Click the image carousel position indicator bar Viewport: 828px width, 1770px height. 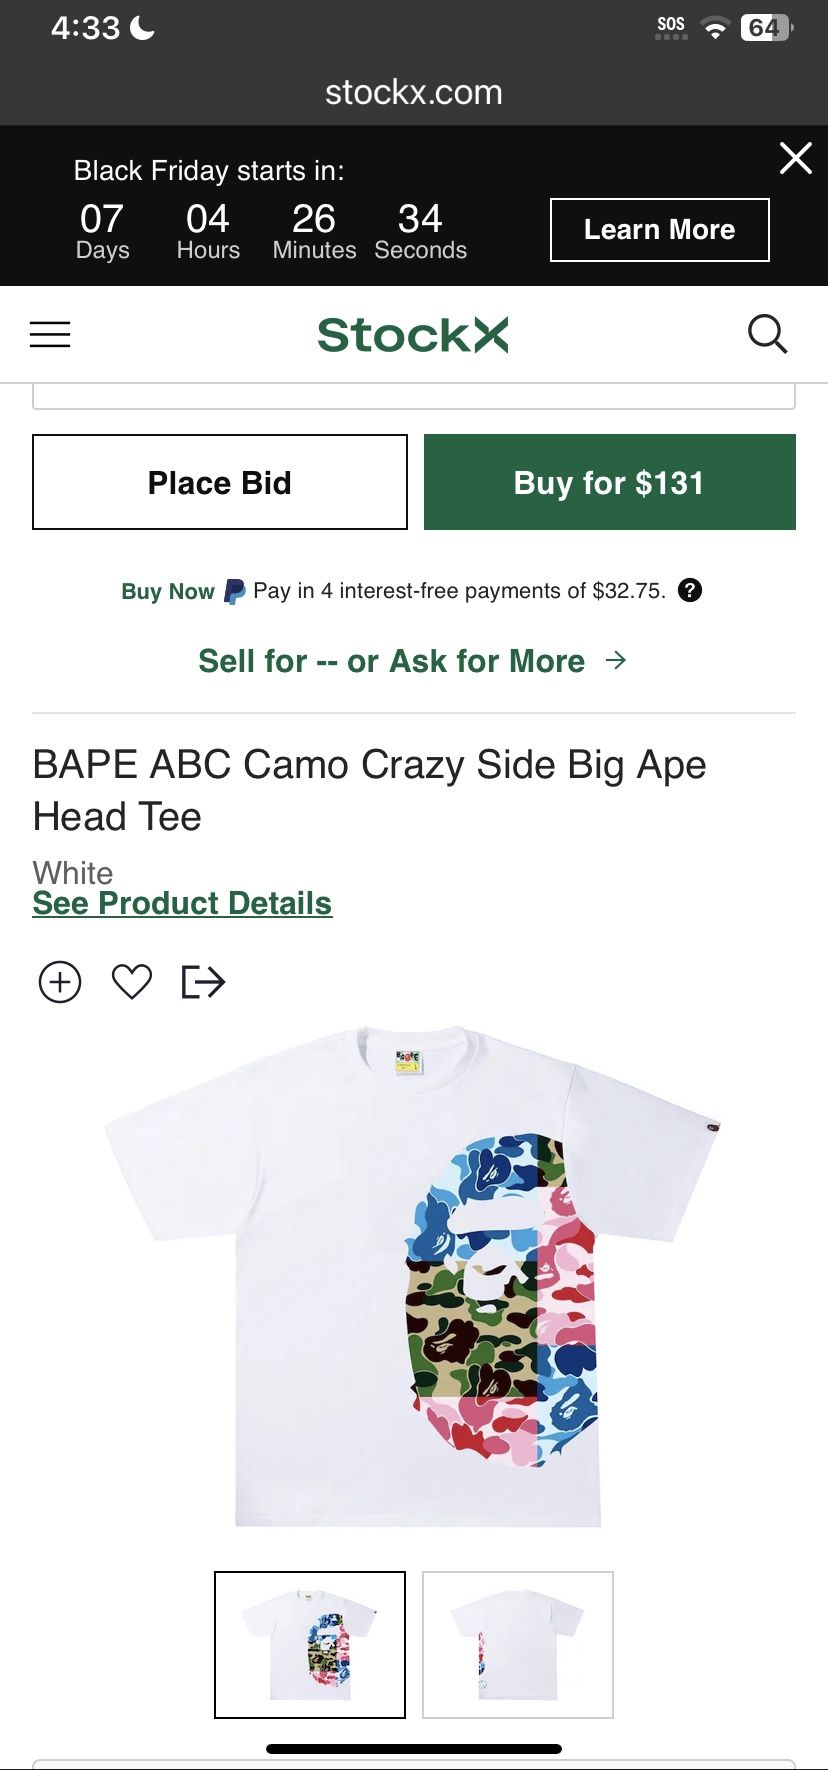413,1740
